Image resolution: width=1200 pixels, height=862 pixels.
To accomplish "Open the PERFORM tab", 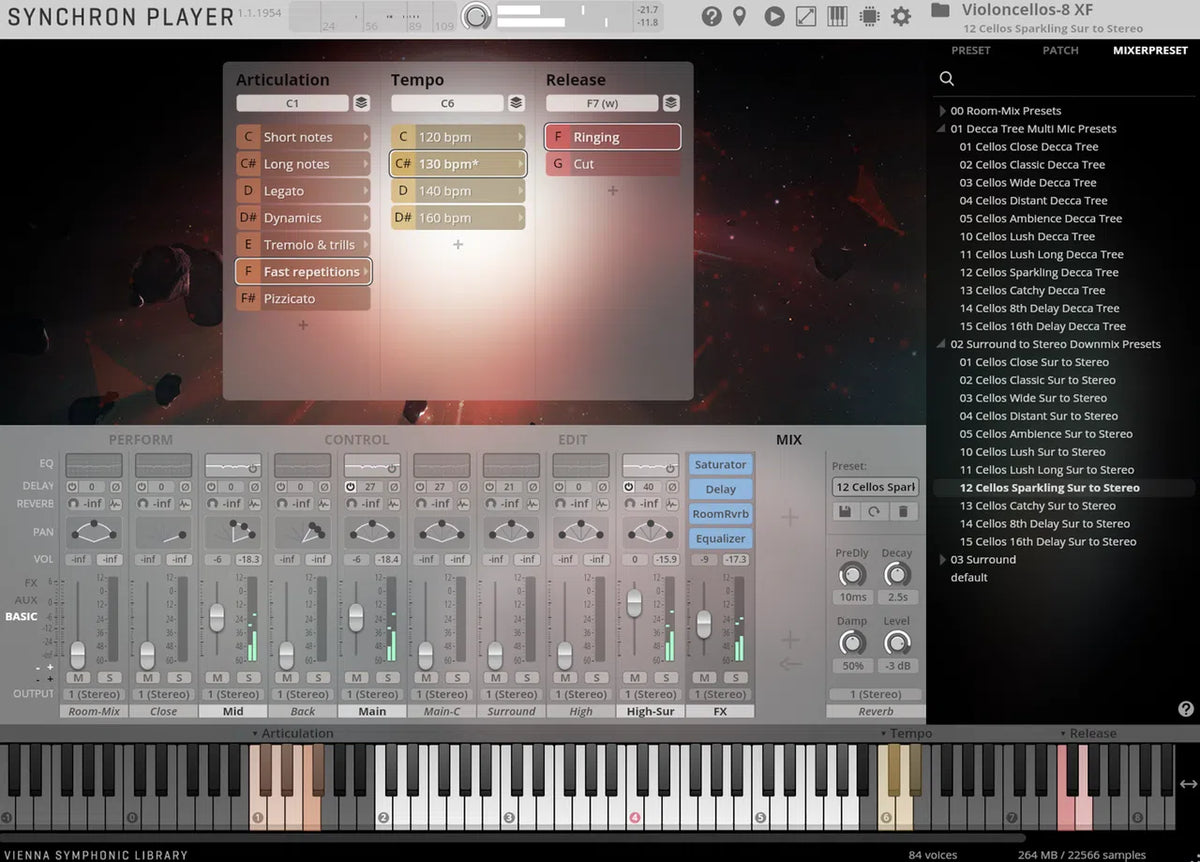I will 140,439.
